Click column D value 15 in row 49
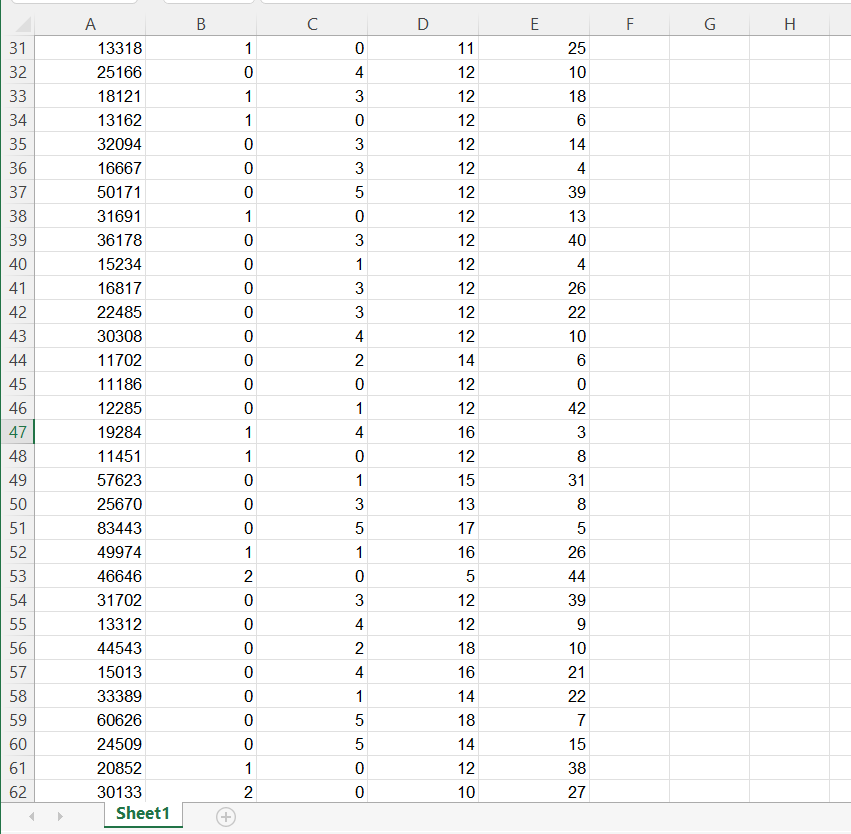This screenshot has width=851, height=834. (x=423, y=480)
